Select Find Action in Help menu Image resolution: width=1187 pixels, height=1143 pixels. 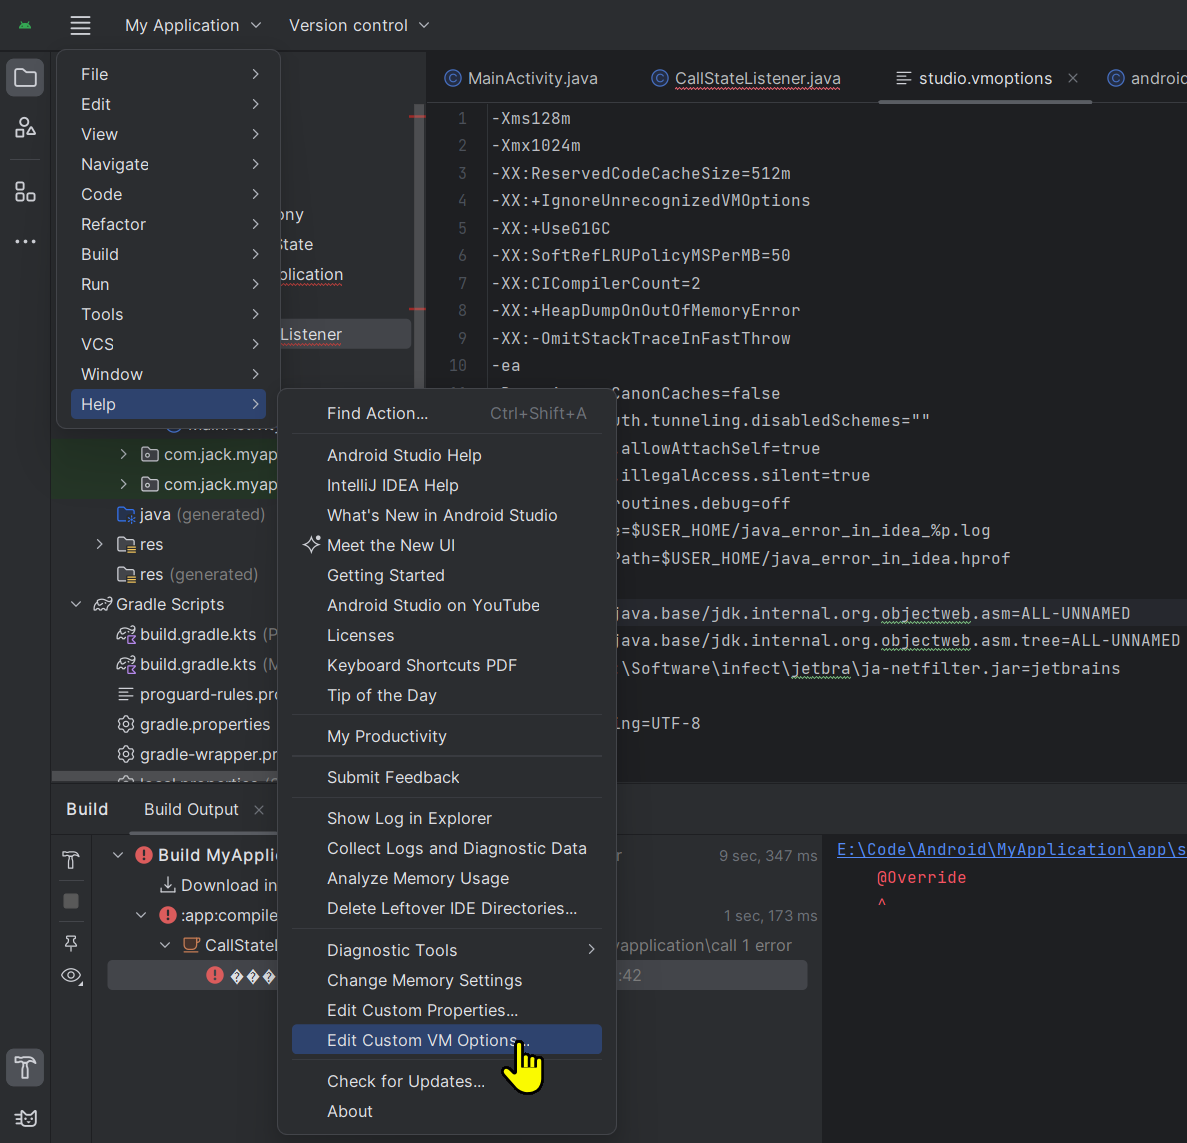[x=447, y=413]
